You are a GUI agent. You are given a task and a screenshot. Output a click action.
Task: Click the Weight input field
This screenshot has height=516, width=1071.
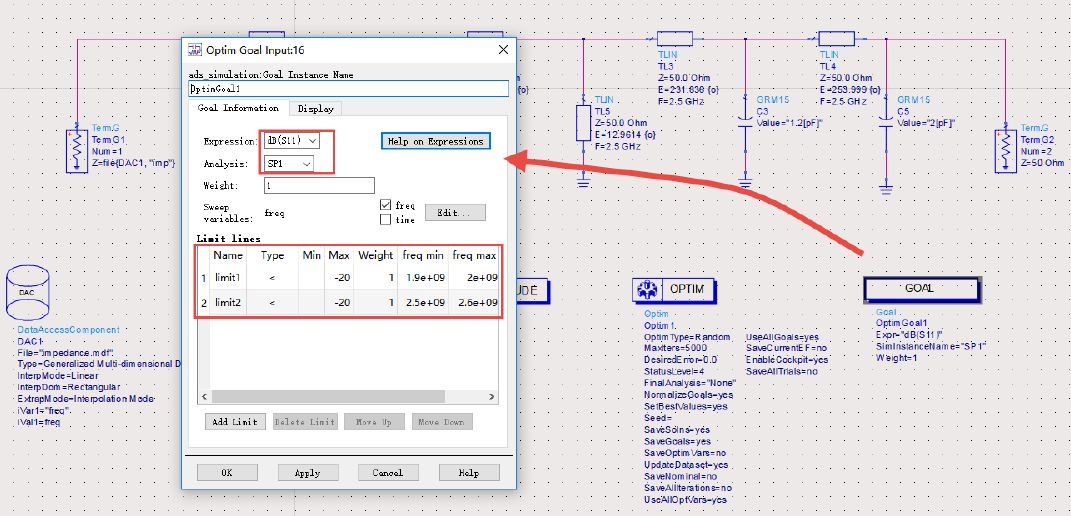pyautogui.click(x=319, y=185)
